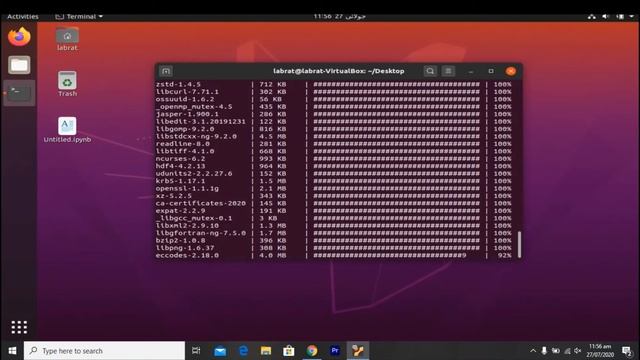Open Premiere Pro from the taskbar
This screenshot has height=360, width=640.
click(335, 351)
